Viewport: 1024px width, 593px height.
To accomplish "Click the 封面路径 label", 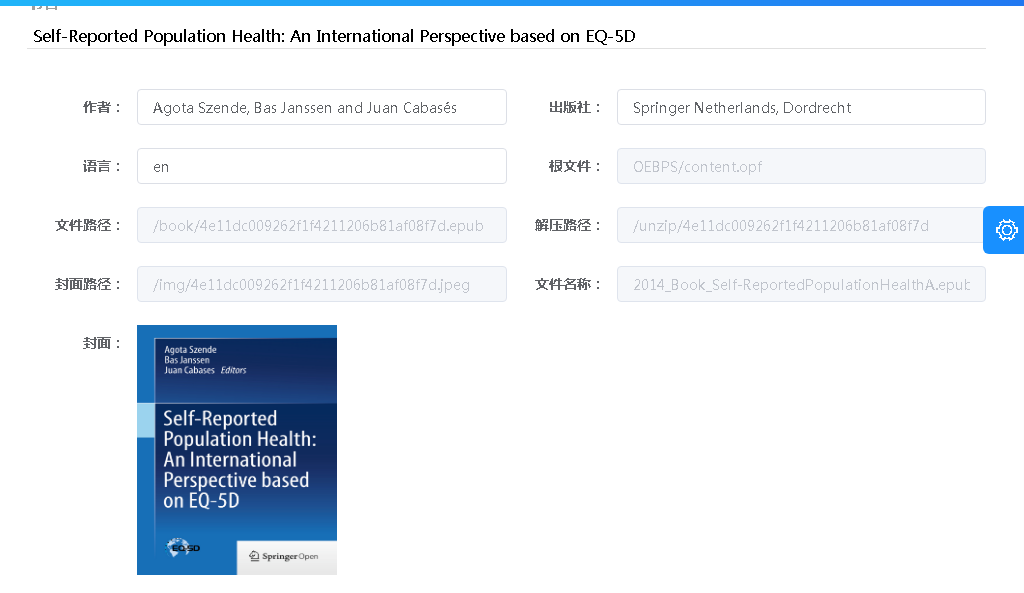I will 88,283.
